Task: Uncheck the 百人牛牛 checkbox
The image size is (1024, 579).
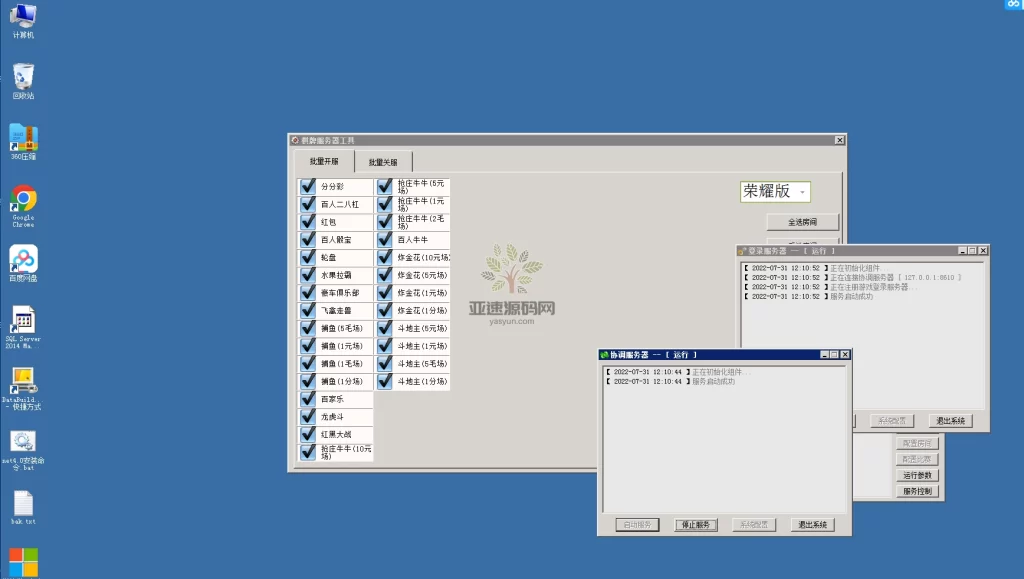Action: 385,240
